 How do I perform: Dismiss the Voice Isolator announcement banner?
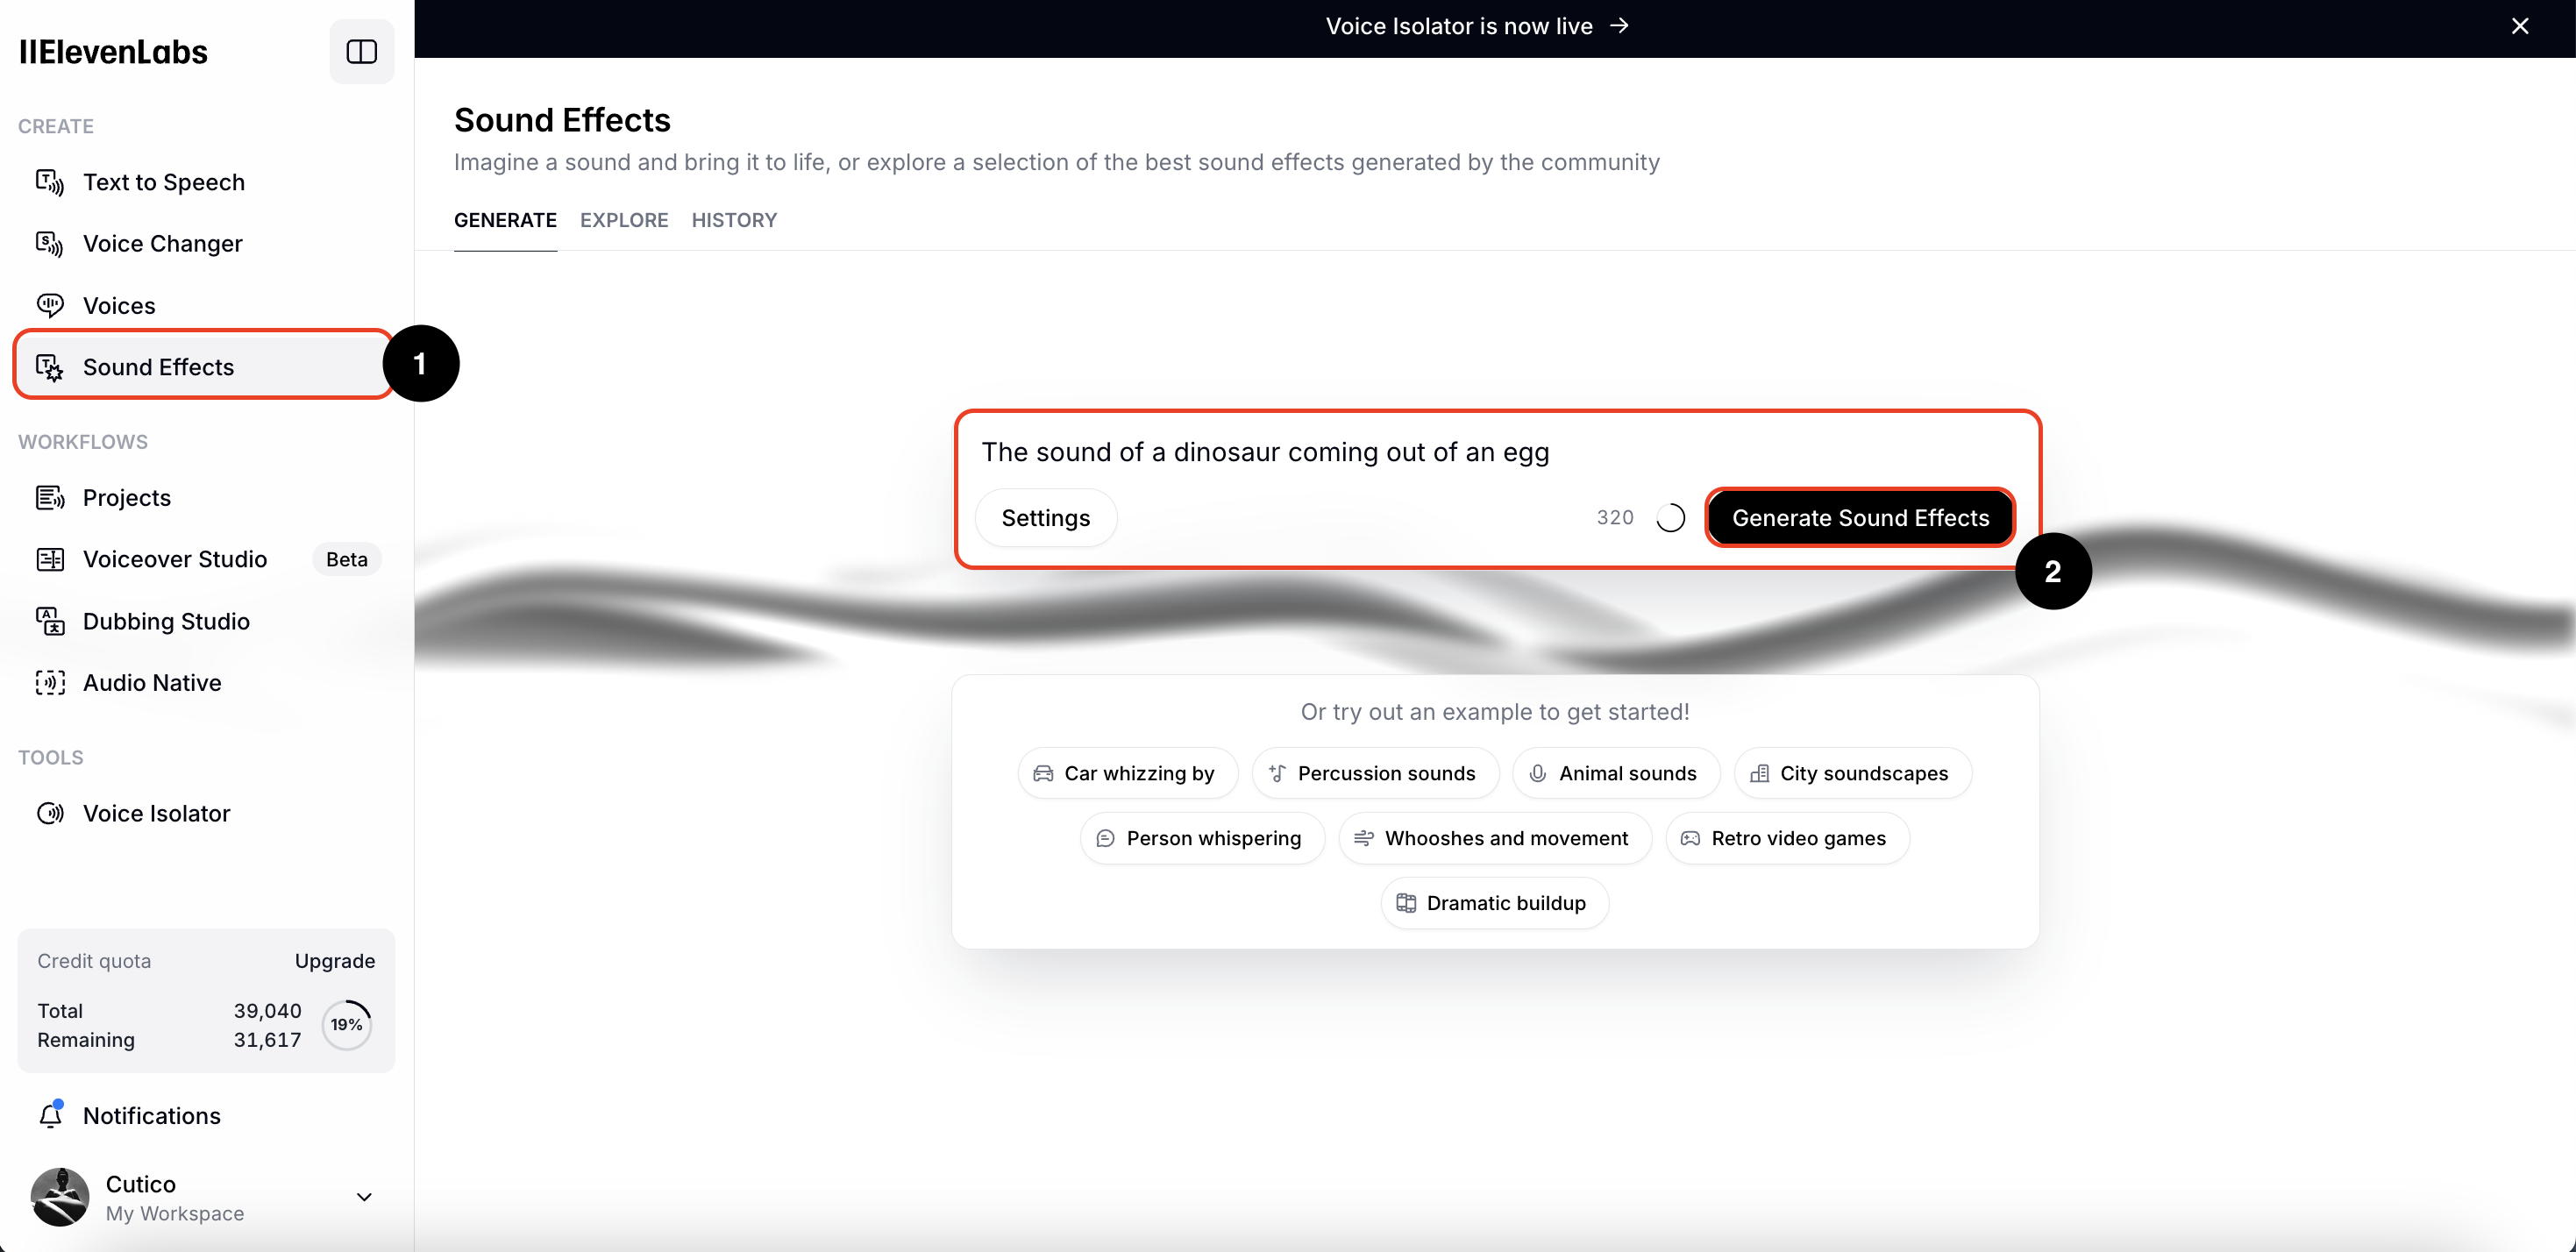click(x=2519, y=26)
